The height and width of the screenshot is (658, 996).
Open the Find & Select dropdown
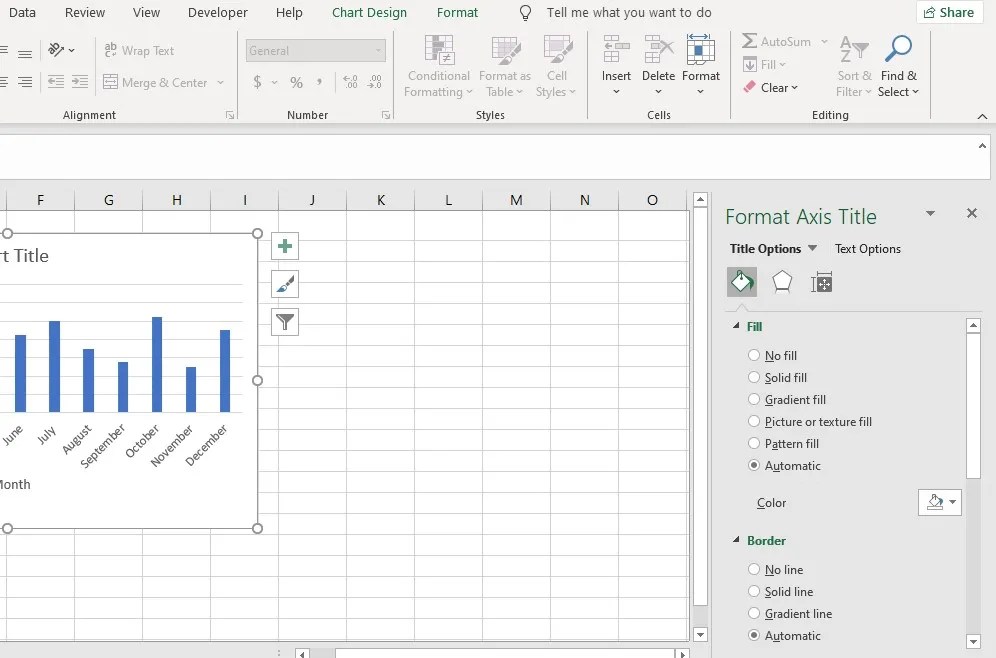(898, 65)
